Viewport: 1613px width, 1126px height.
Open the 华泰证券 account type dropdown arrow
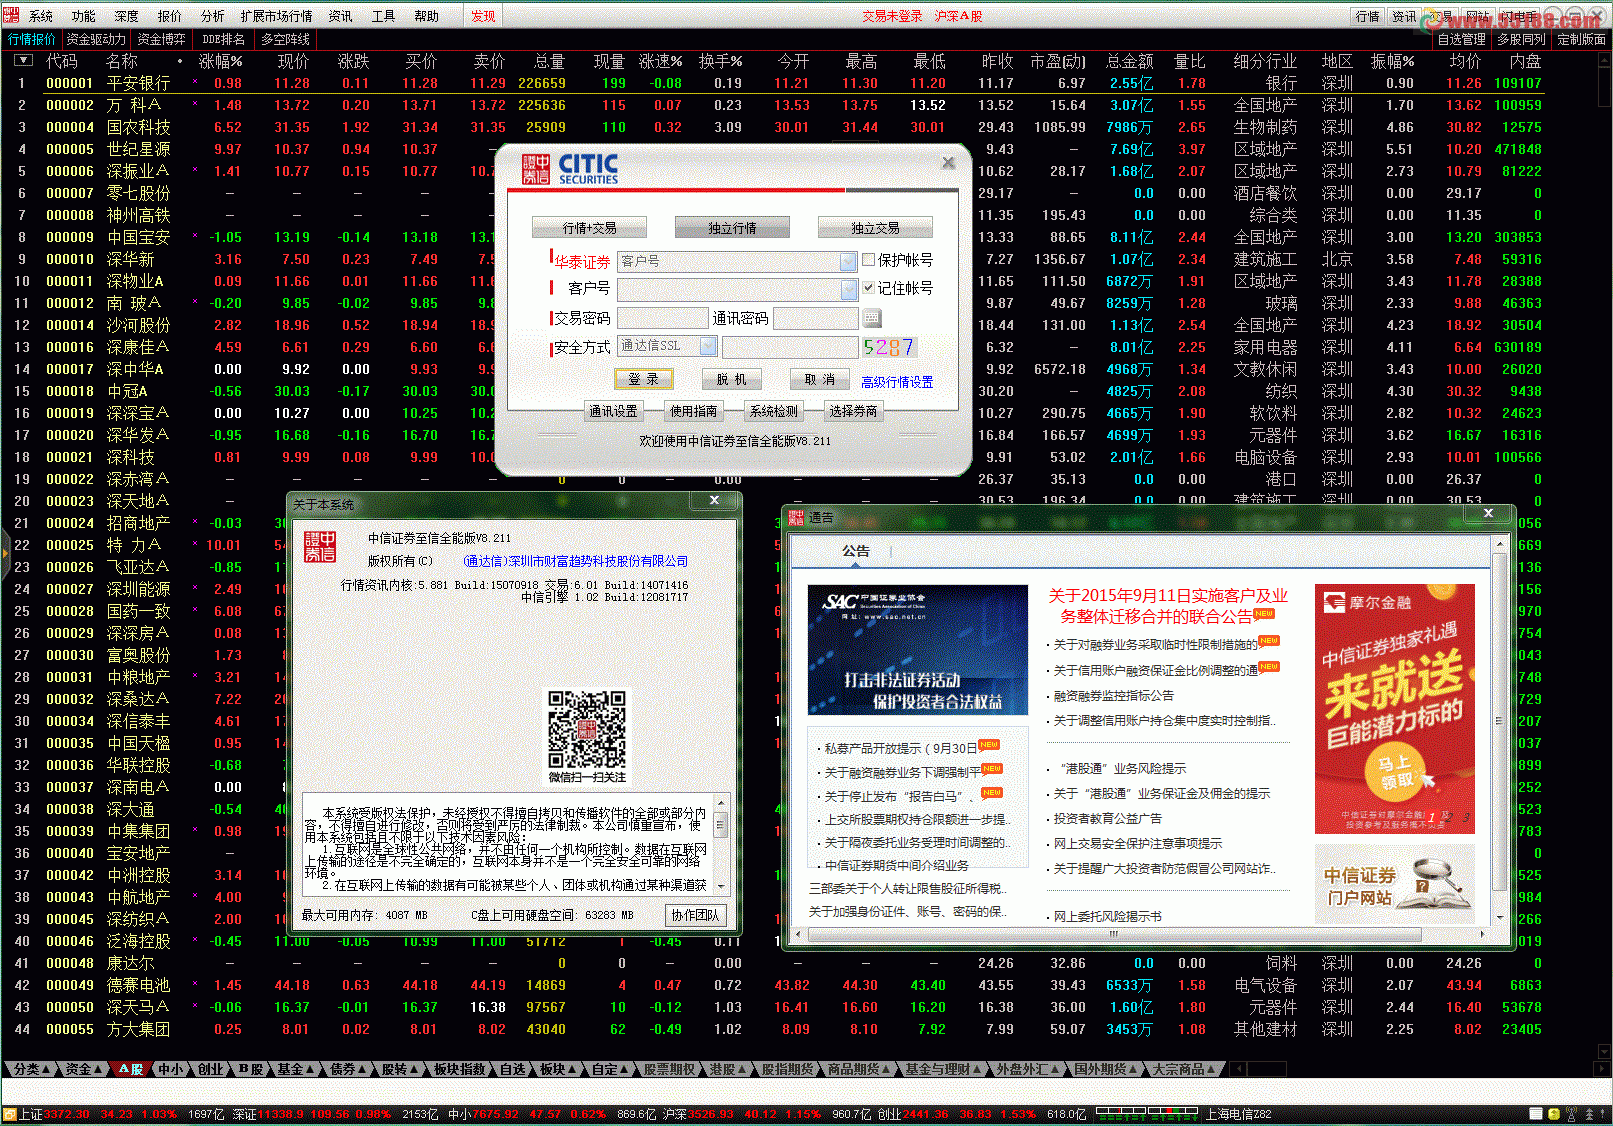tap(848, 261)
